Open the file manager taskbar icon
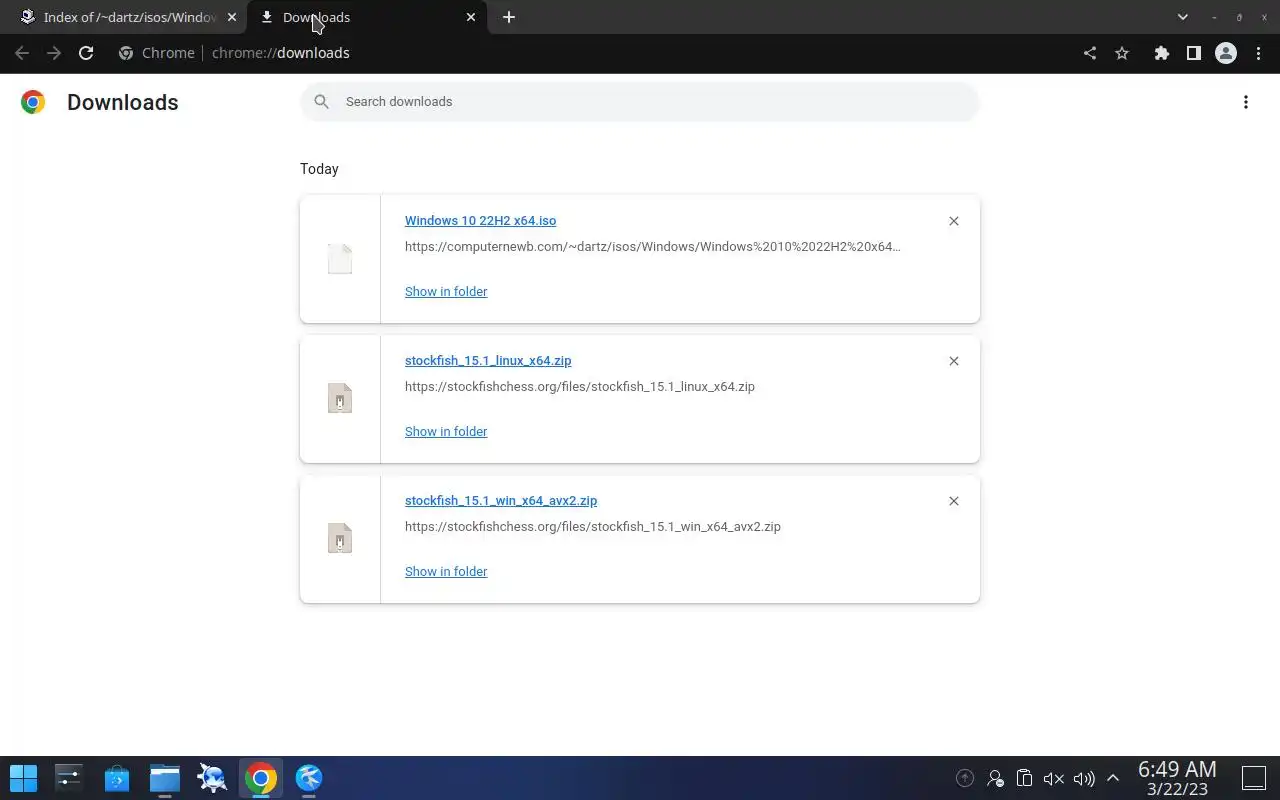This screenshot has height=800, width=1280. pos(165,778)
